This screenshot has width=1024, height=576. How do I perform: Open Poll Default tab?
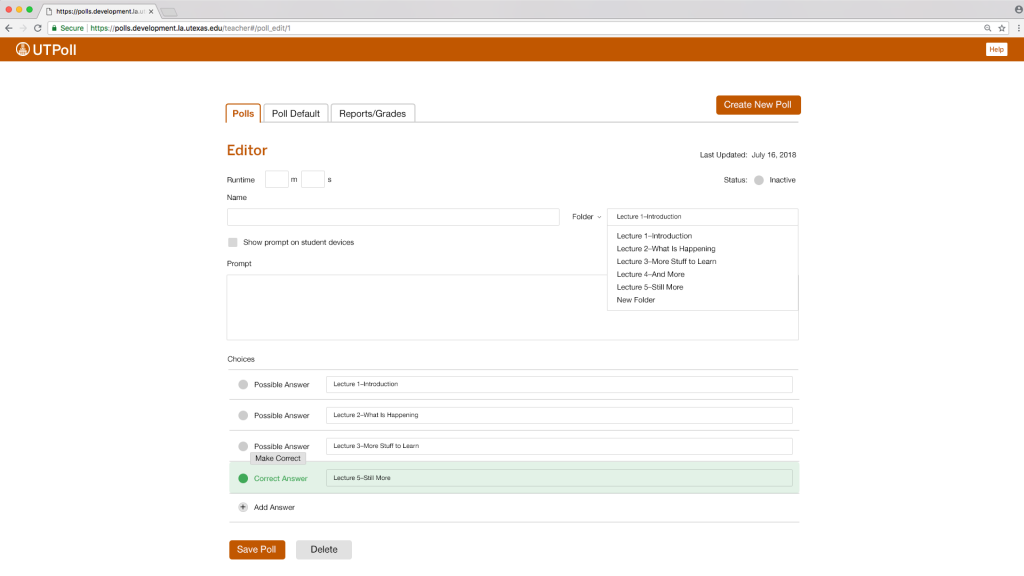(x=296, y=114)
